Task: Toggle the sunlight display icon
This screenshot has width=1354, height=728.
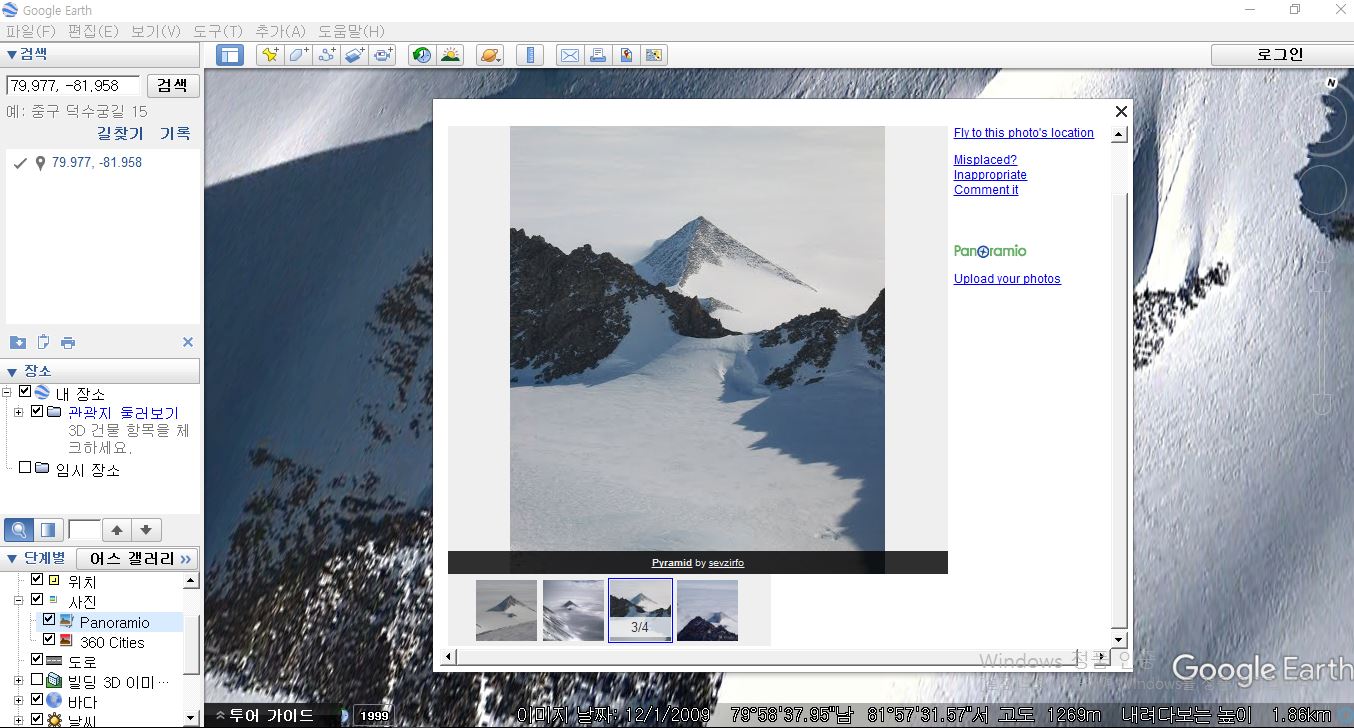Action: [x=450, y=55]
